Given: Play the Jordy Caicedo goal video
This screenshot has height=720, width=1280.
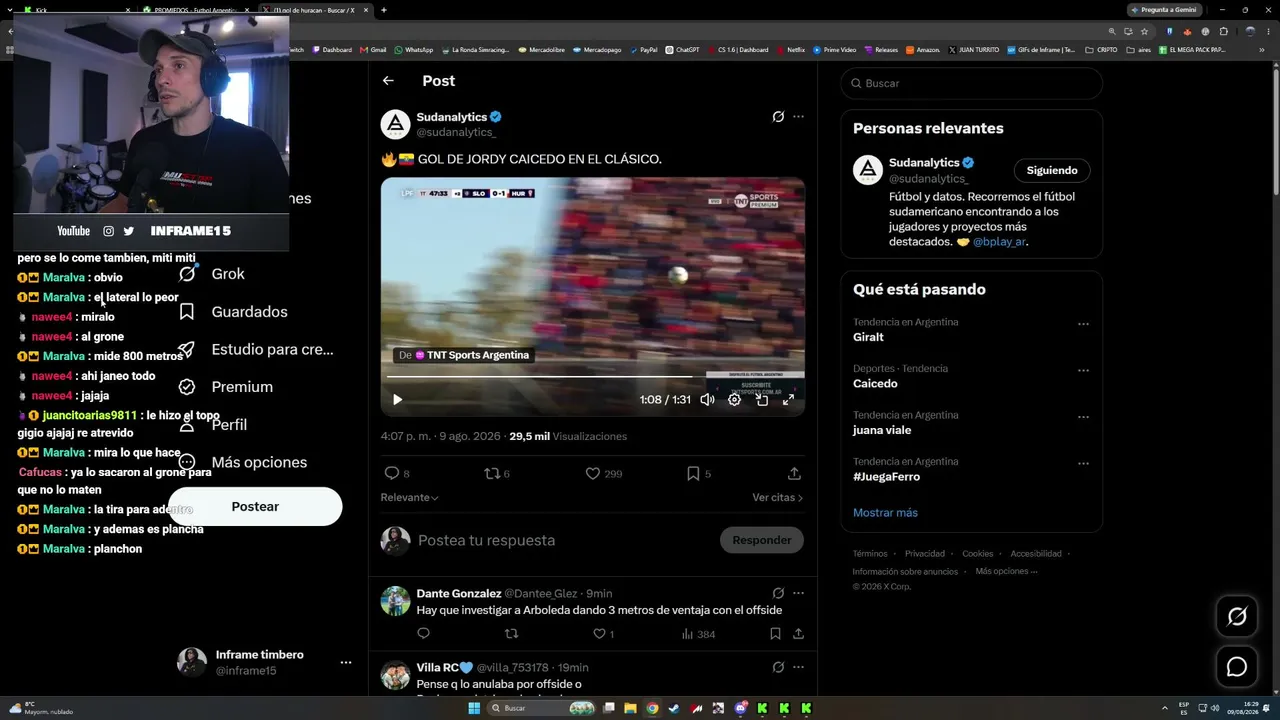Looking at the screenshot, I should point(397,400).
